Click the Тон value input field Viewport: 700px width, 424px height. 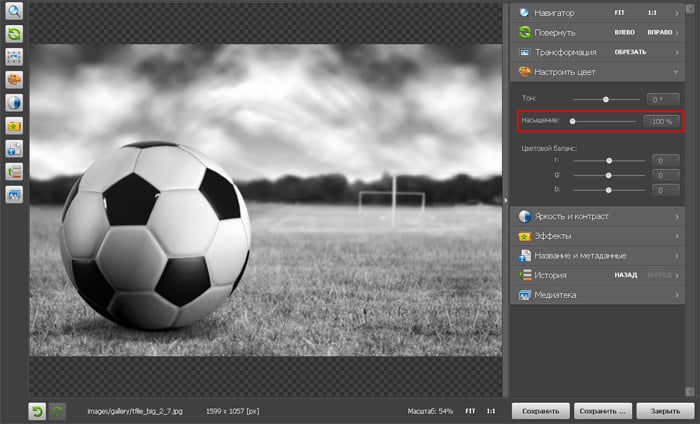[x=662, y=99]
